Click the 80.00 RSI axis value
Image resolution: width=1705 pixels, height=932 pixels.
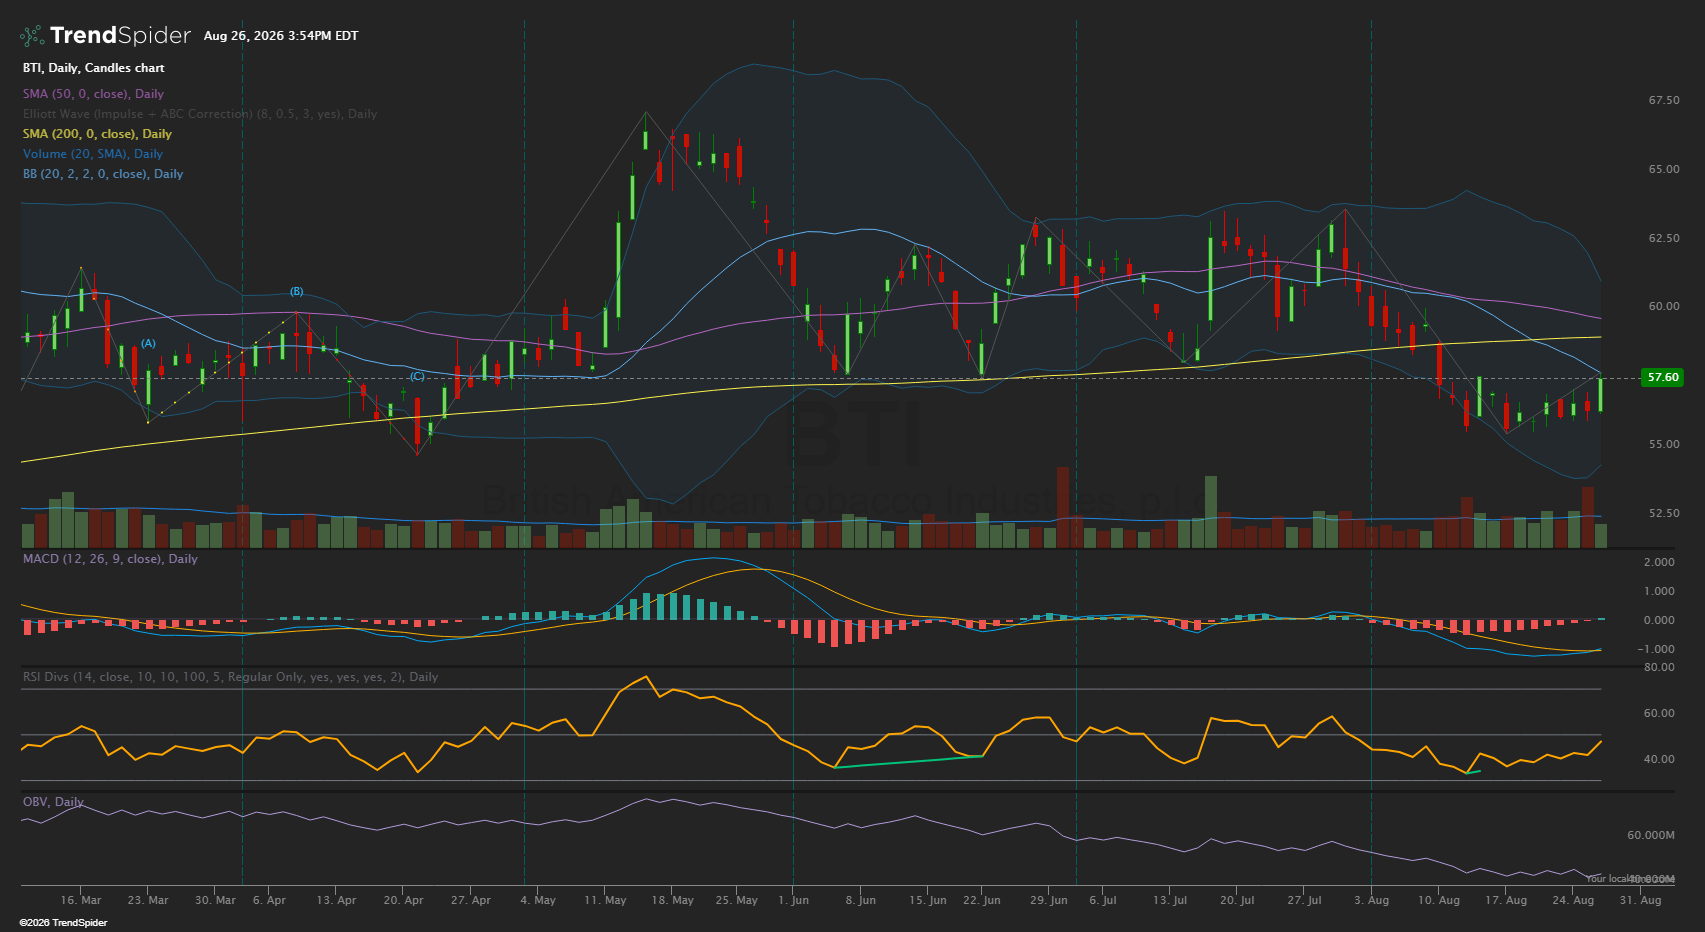coord(1659,667)
